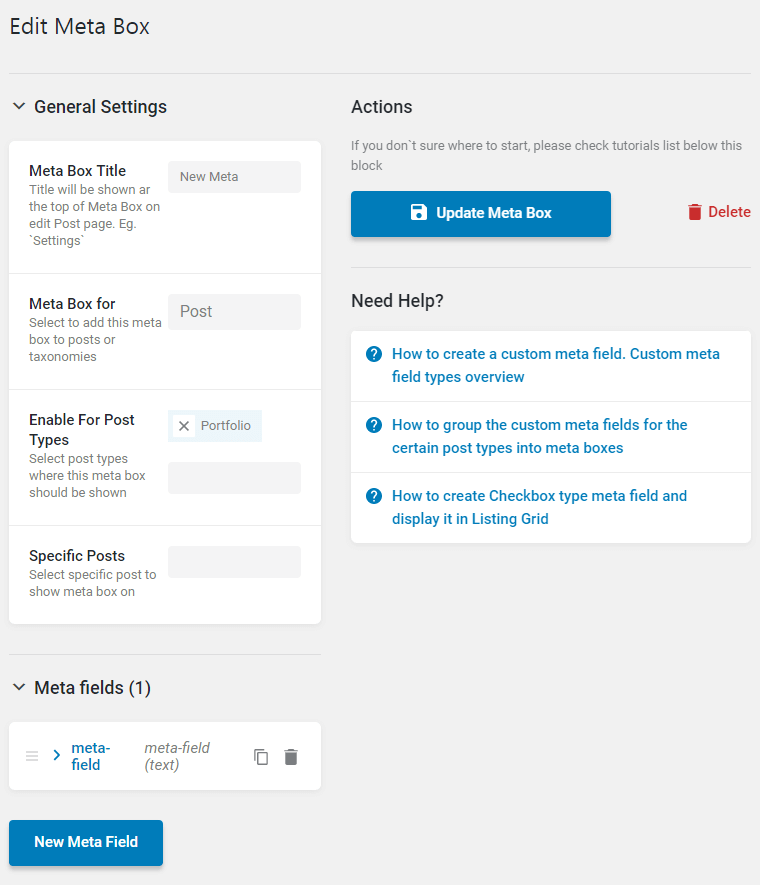Click question icon beside group meta fields tutorial

pos(374,425)
